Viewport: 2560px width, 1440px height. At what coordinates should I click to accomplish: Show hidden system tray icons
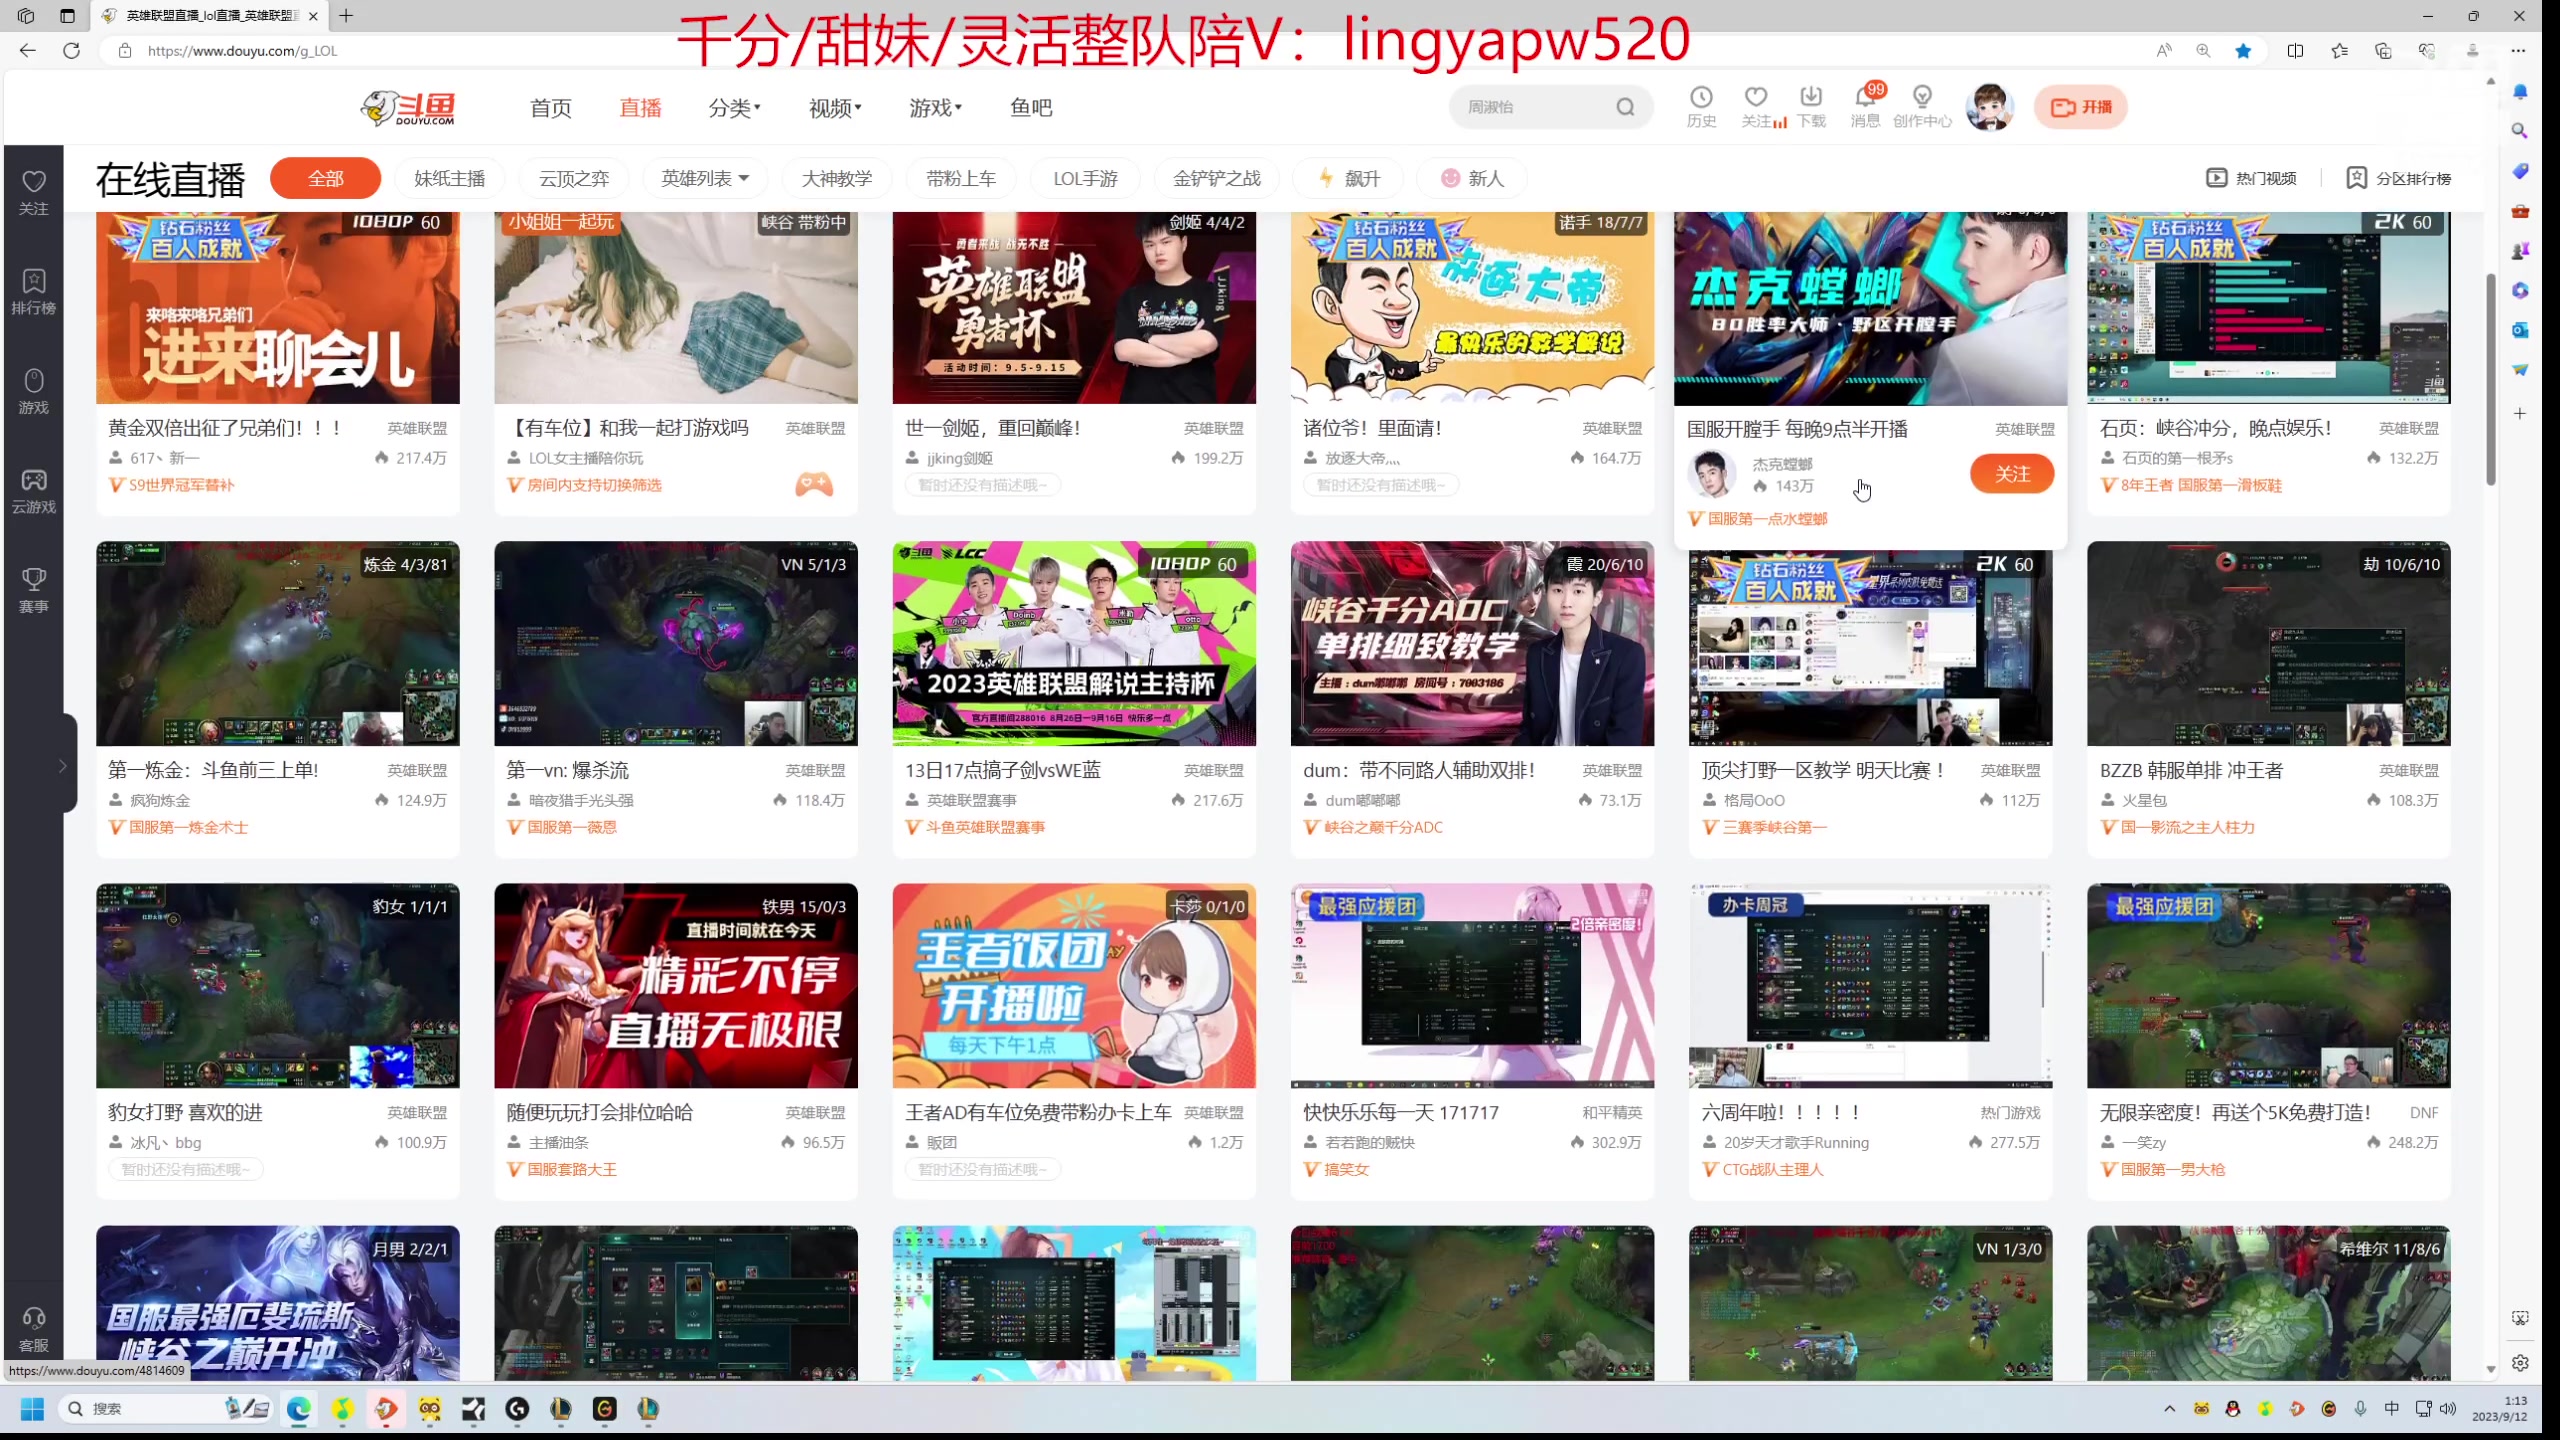point(2169,1409)
